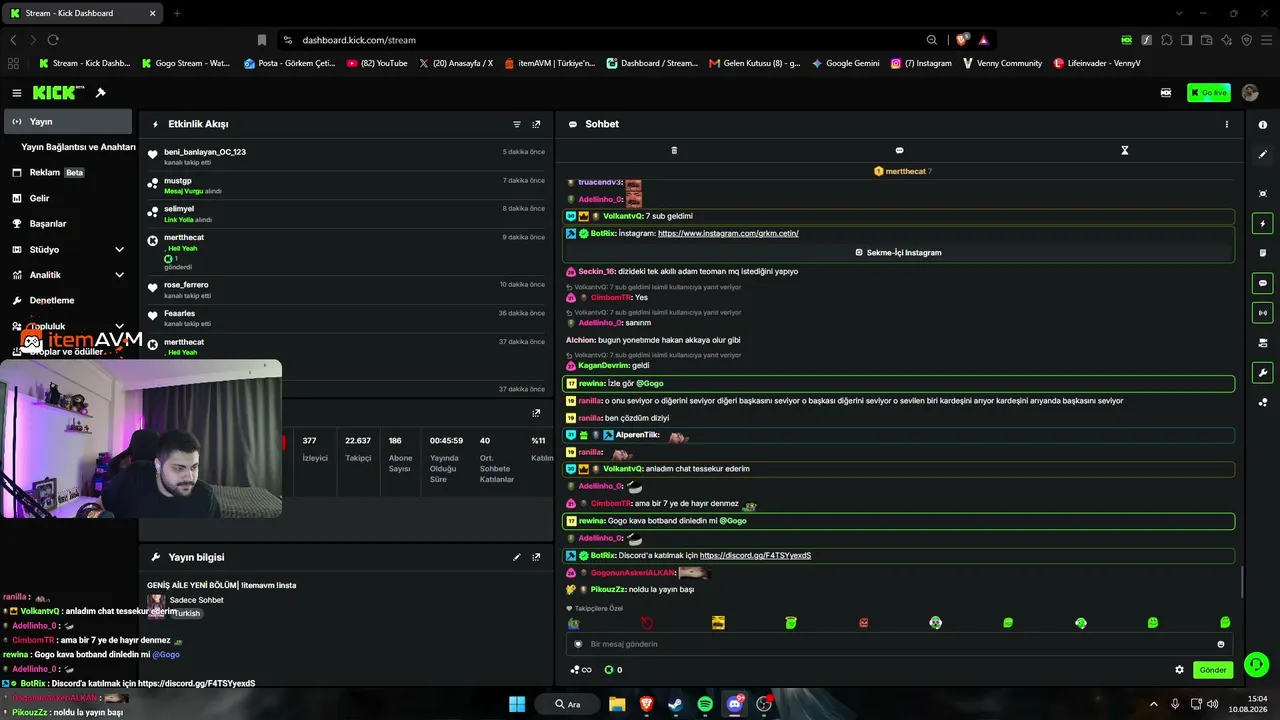Click beni_banlayan_OC_123 in activity feed
The width and height of the screenshot is (1280, 720).
pyautogui.click(x=205, y=152)
